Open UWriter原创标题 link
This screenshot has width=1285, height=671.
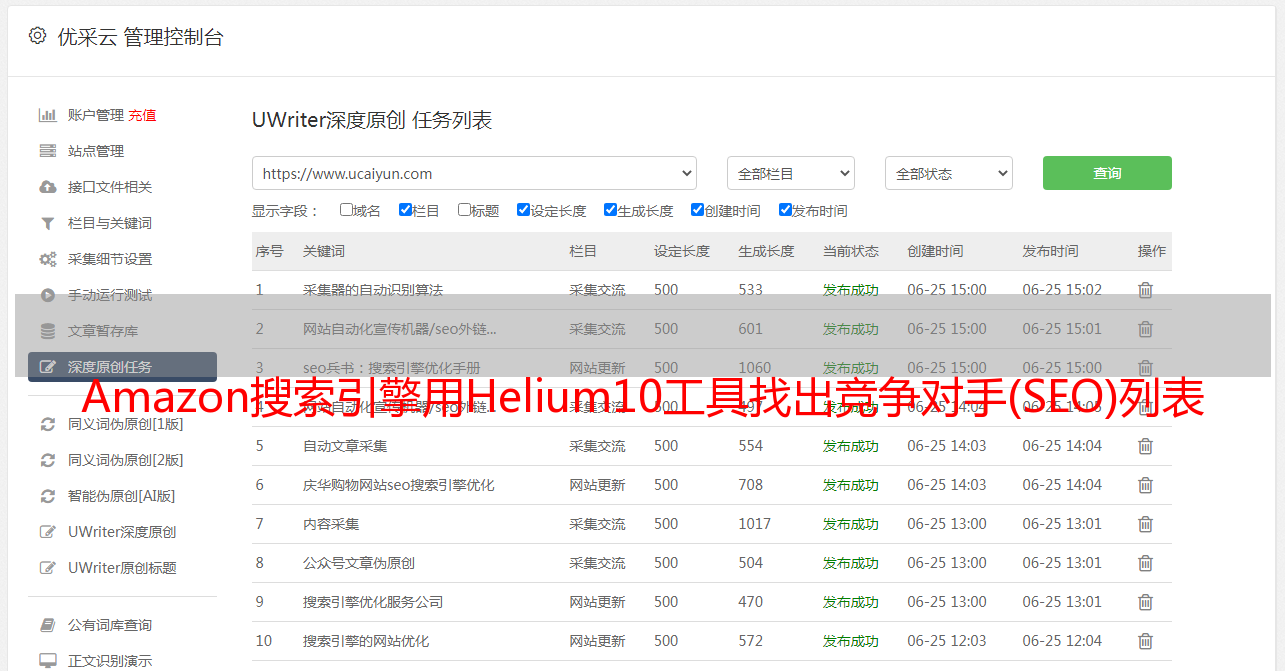click(122, 568)
